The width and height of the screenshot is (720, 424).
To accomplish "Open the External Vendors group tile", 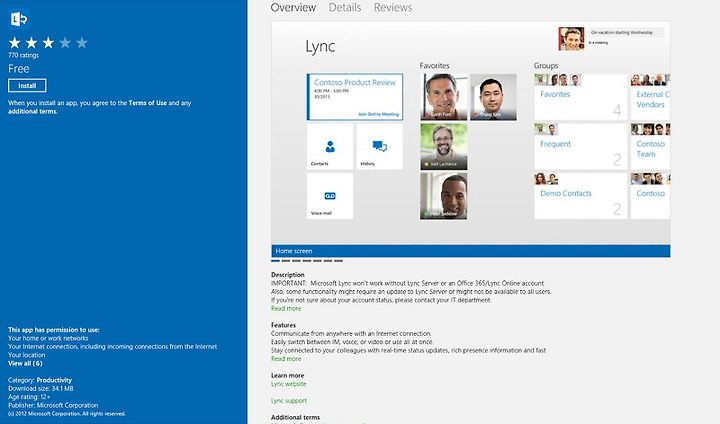I will 650,97.
